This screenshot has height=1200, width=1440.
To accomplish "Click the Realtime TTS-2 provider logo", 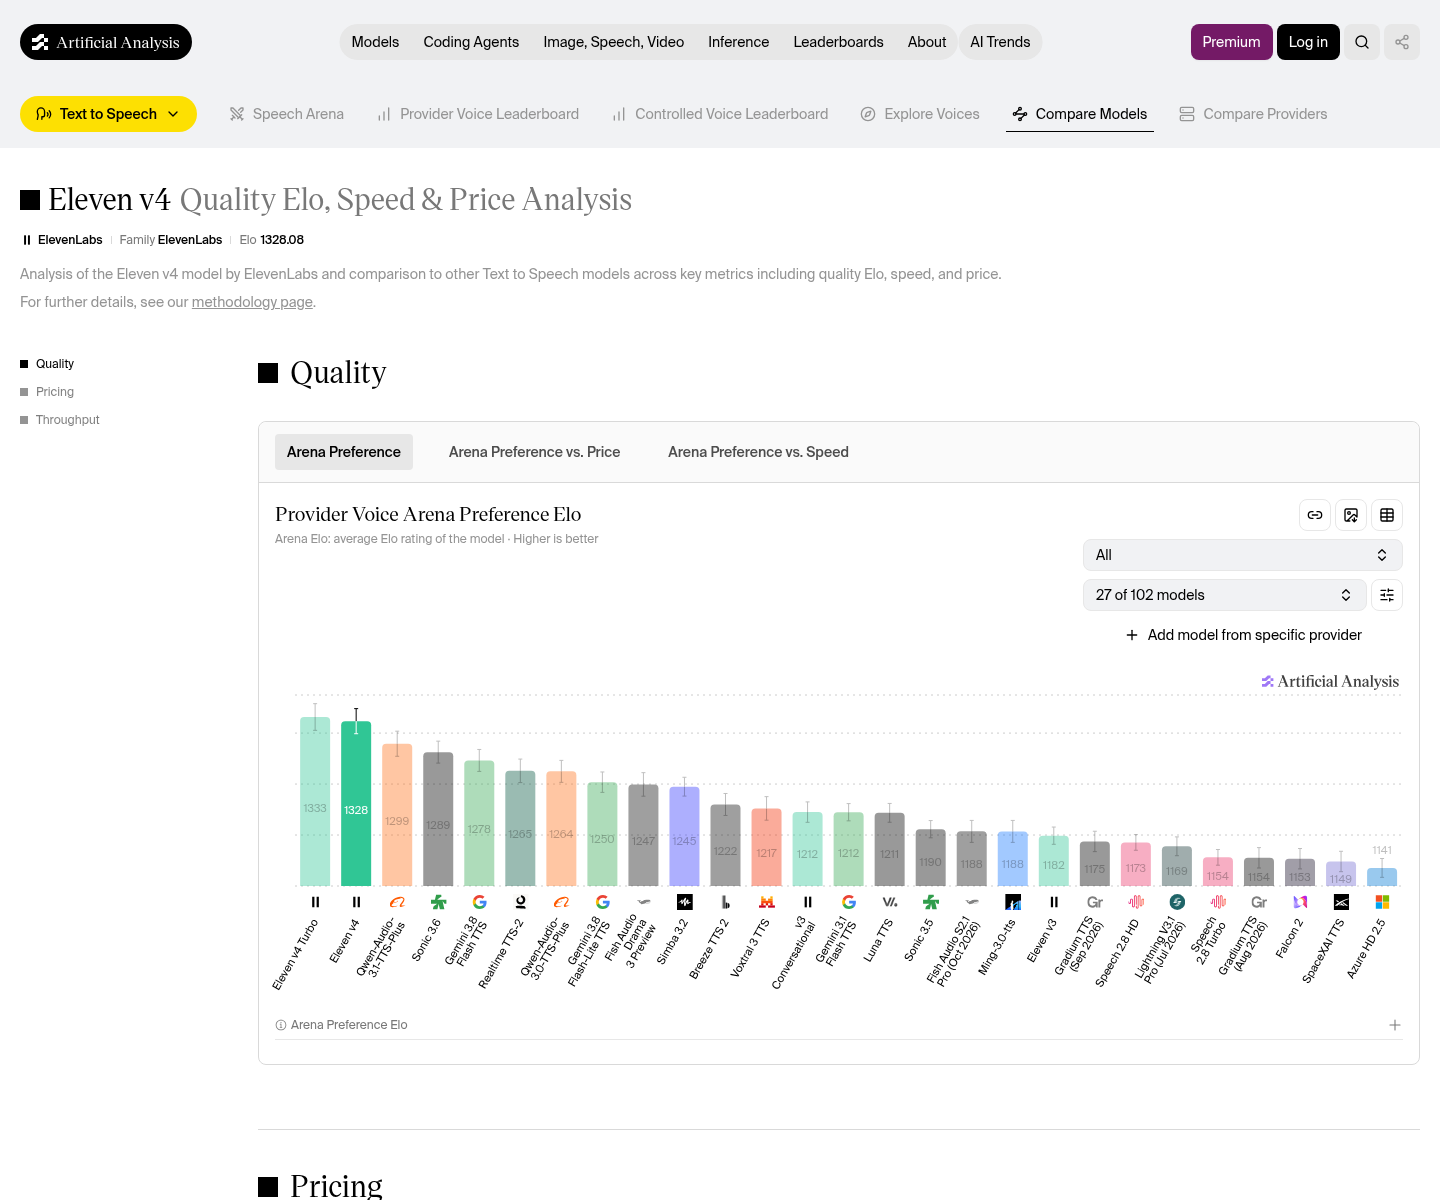I will [x=520, y=902].
